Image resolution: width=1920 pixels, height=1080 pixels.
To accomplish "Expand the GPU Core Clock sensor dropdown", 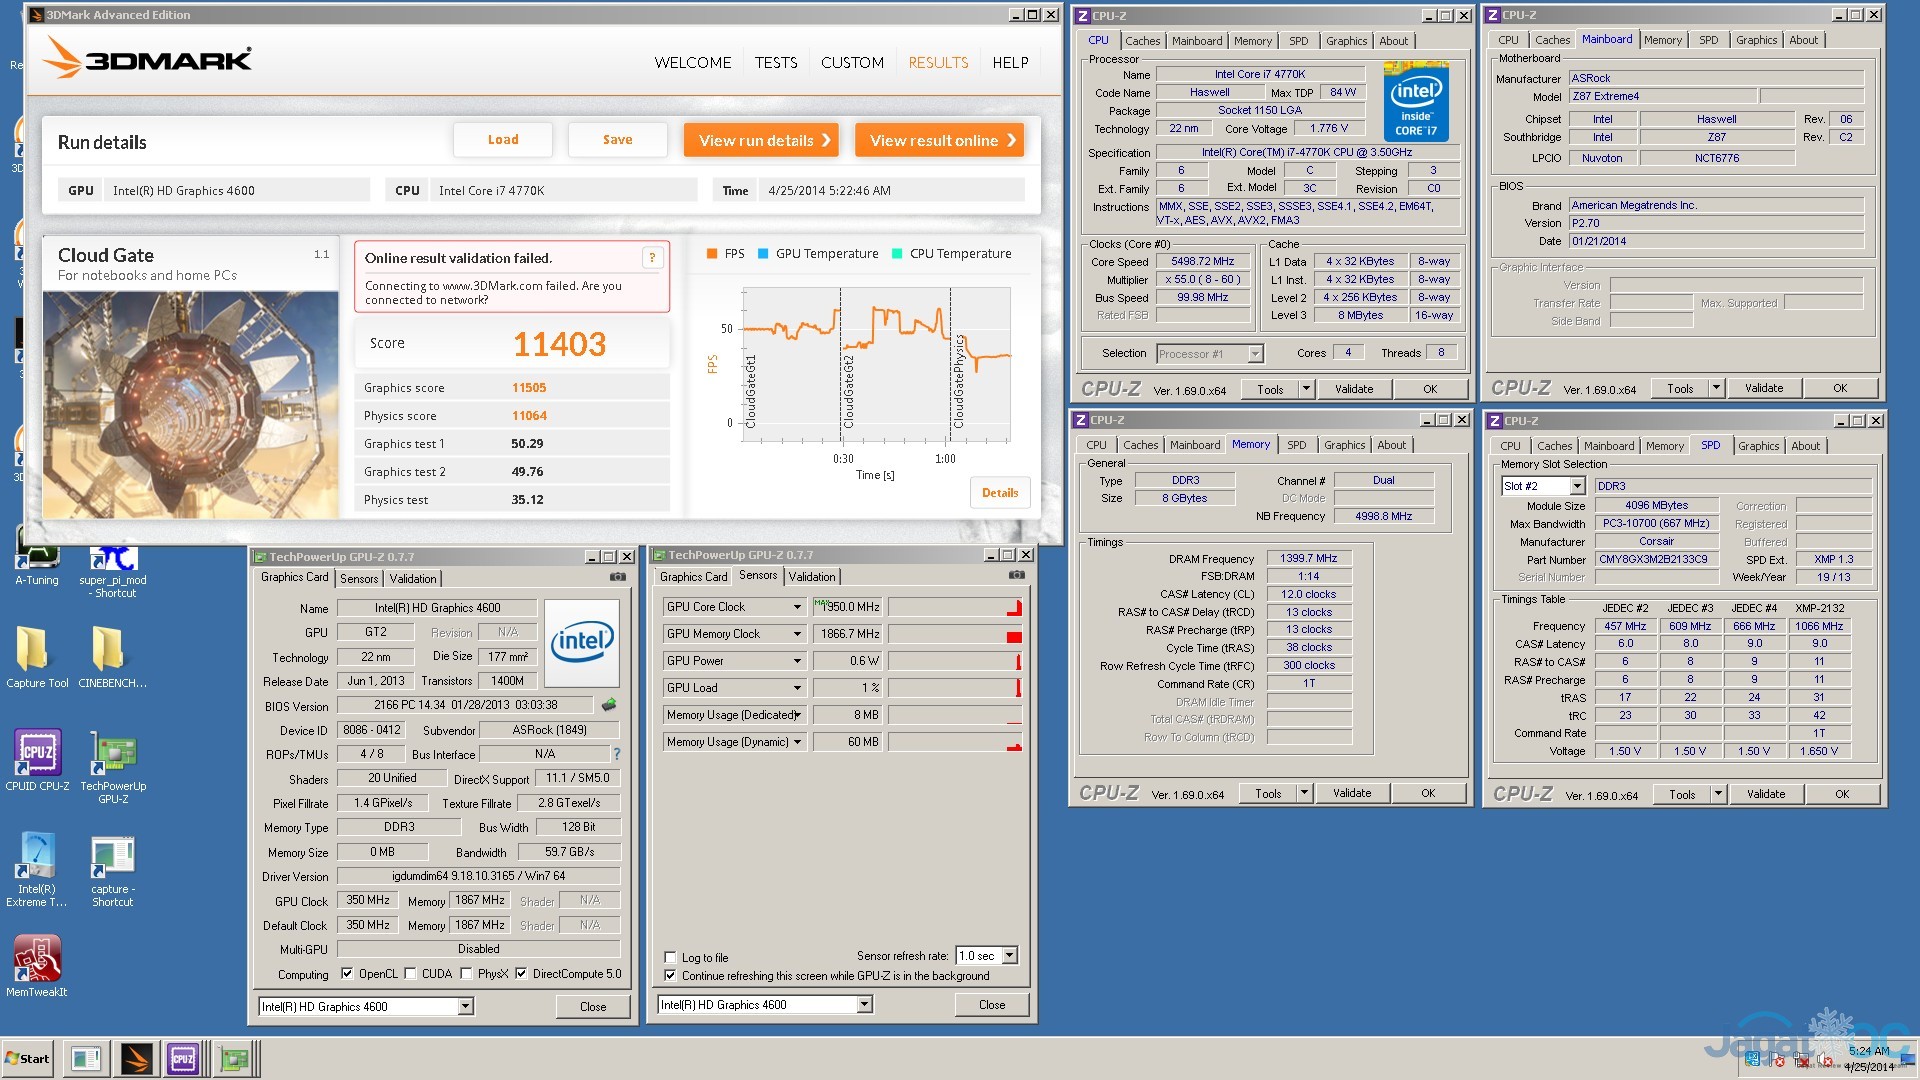I will (x=797, y=607).
